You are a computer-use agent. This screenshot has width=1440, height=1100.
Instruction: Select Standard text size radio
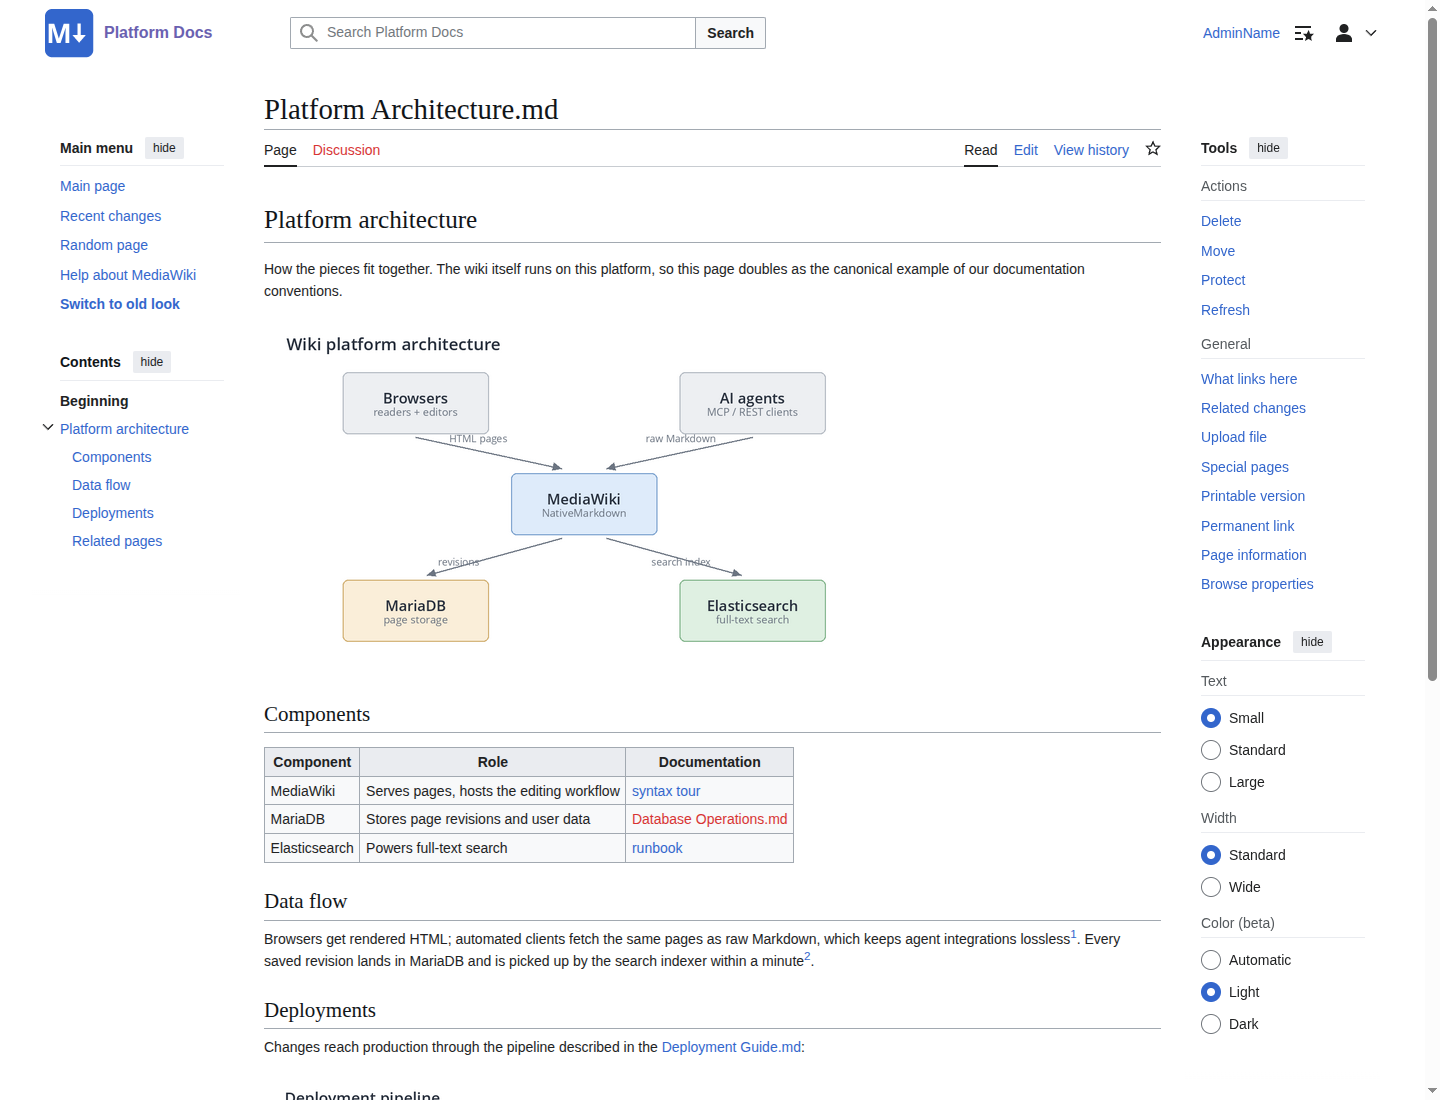[x=1211, y=750]
